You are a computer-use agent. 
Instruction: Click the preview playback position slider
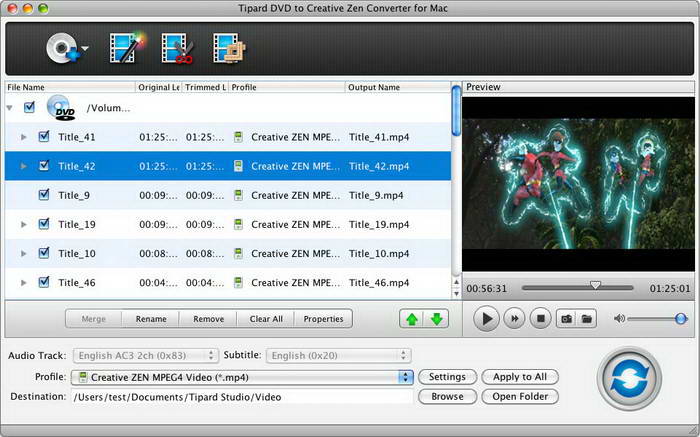point(577,288)
